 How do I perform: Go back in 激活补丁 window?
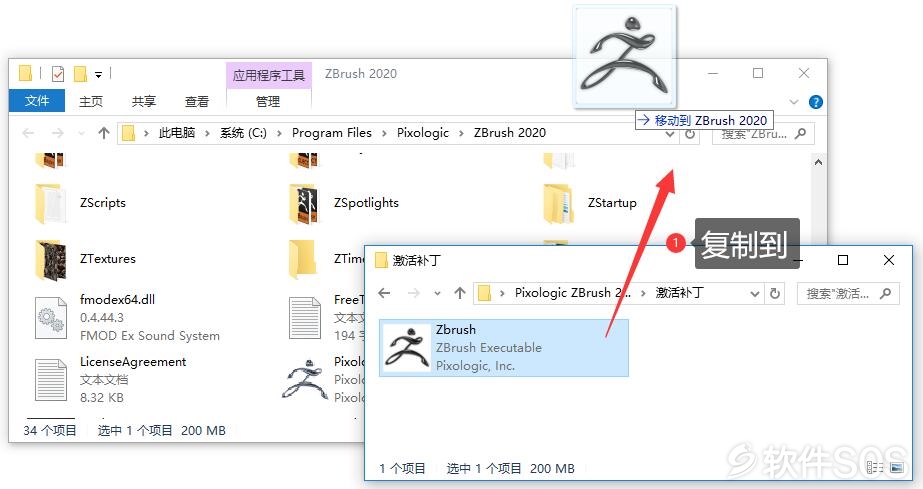pos(384,293)
